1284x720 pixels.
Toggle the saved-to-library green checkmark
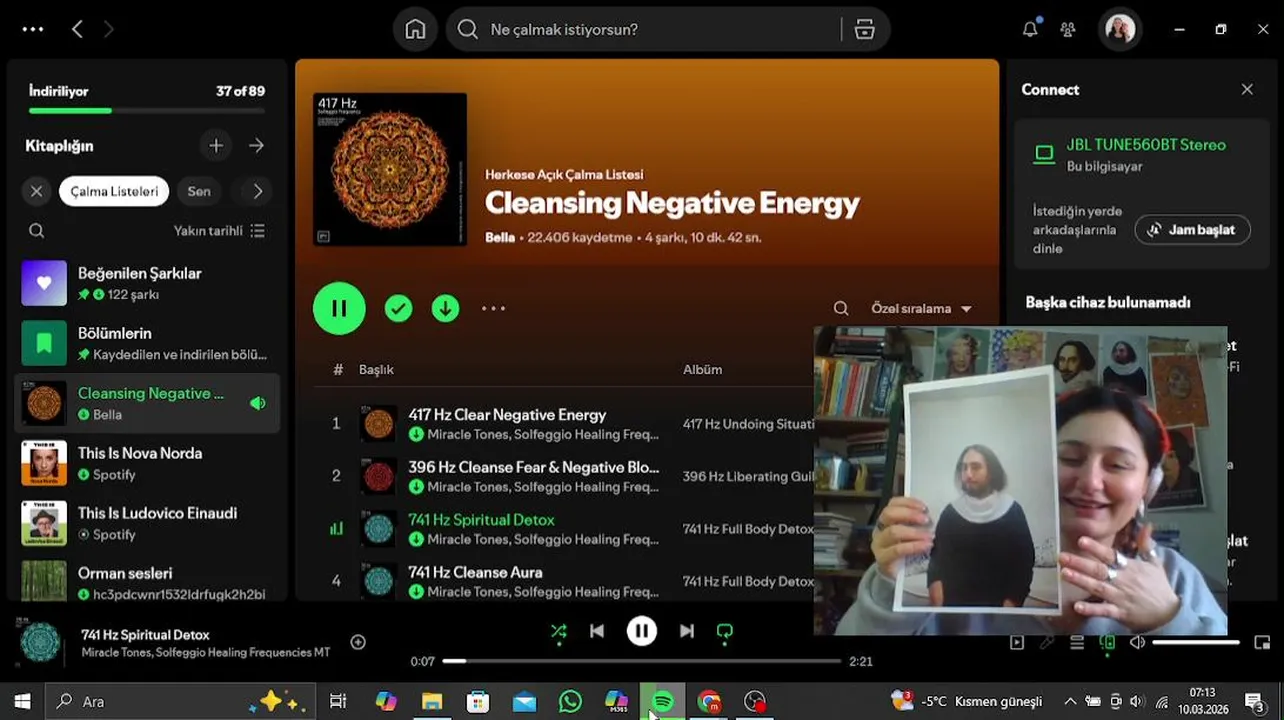pos(398,308)
